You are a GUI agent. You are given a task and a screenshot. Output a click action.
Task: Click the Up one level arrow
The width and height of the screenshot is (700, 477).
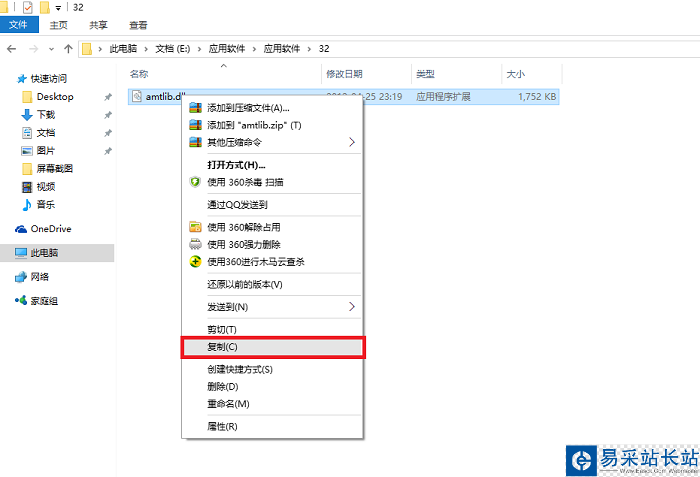tap(68, 49)
